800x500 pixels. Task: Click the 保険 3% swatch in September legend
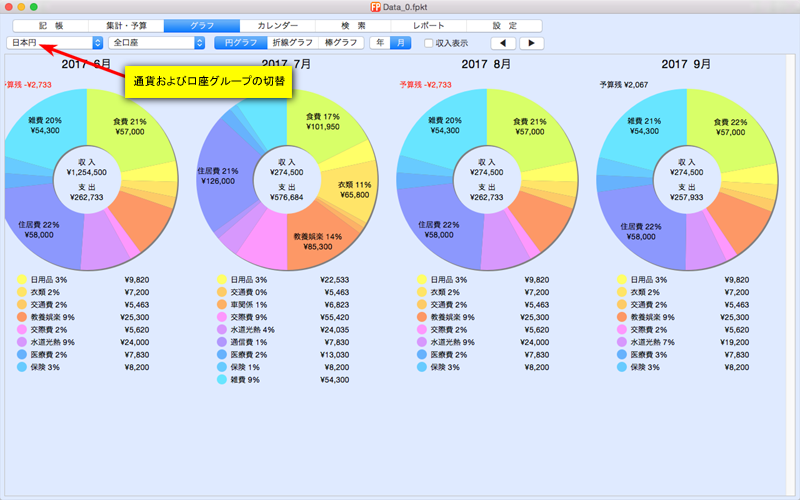[622, 367]
